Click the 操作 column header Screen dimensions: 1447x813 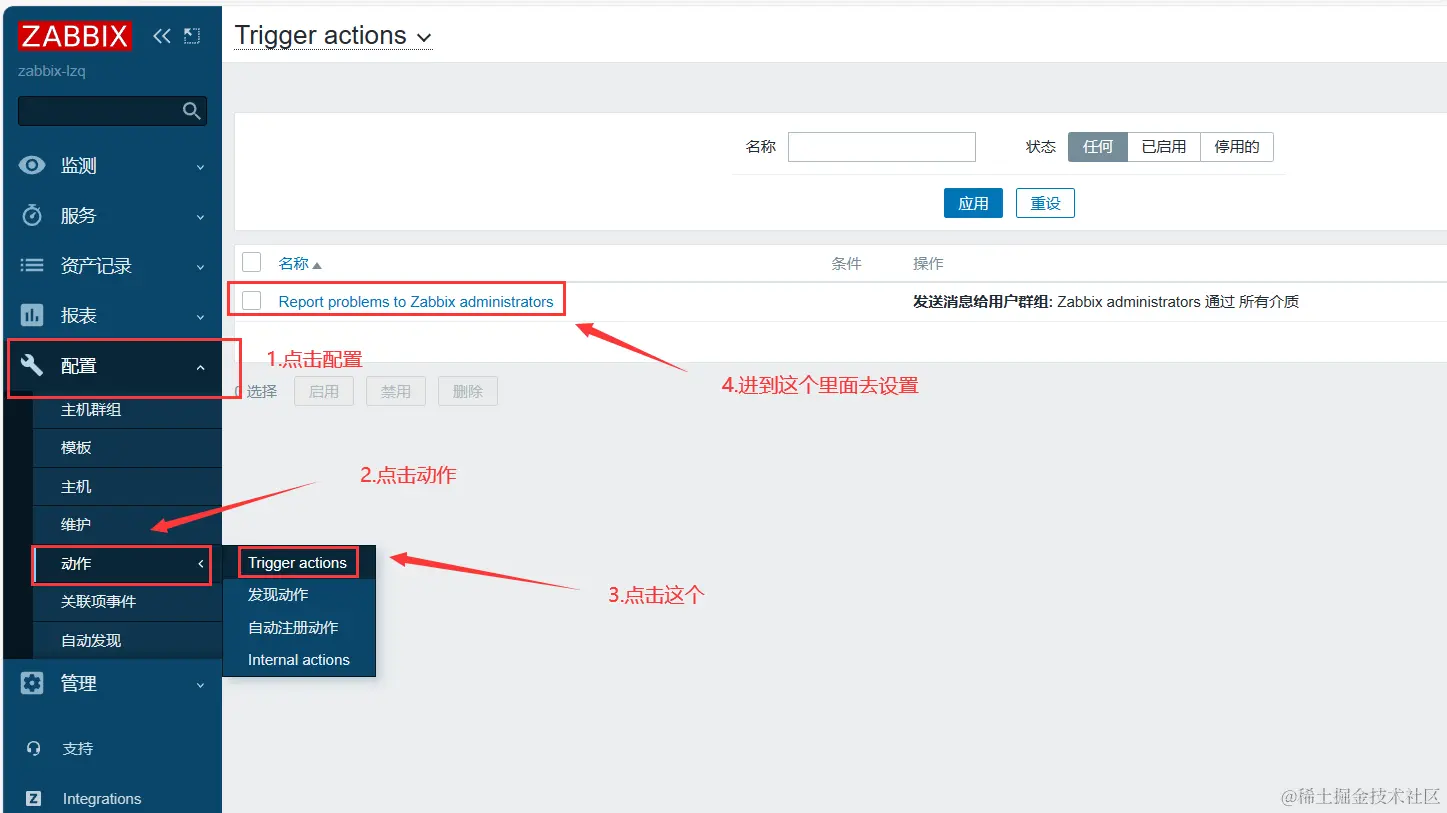[928, 264]
